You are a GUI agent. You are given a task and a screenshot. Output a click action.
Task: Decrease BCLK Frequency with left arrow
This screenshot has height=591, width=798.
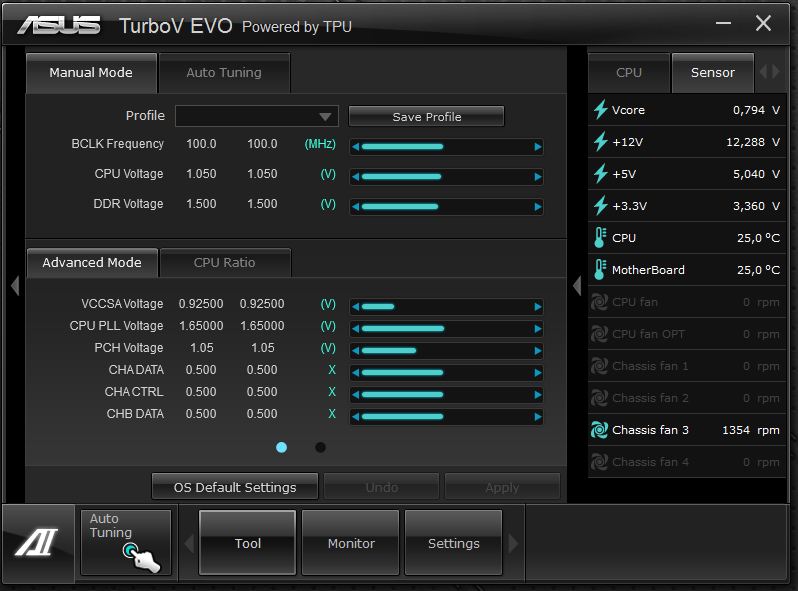[x=356, y=147]
